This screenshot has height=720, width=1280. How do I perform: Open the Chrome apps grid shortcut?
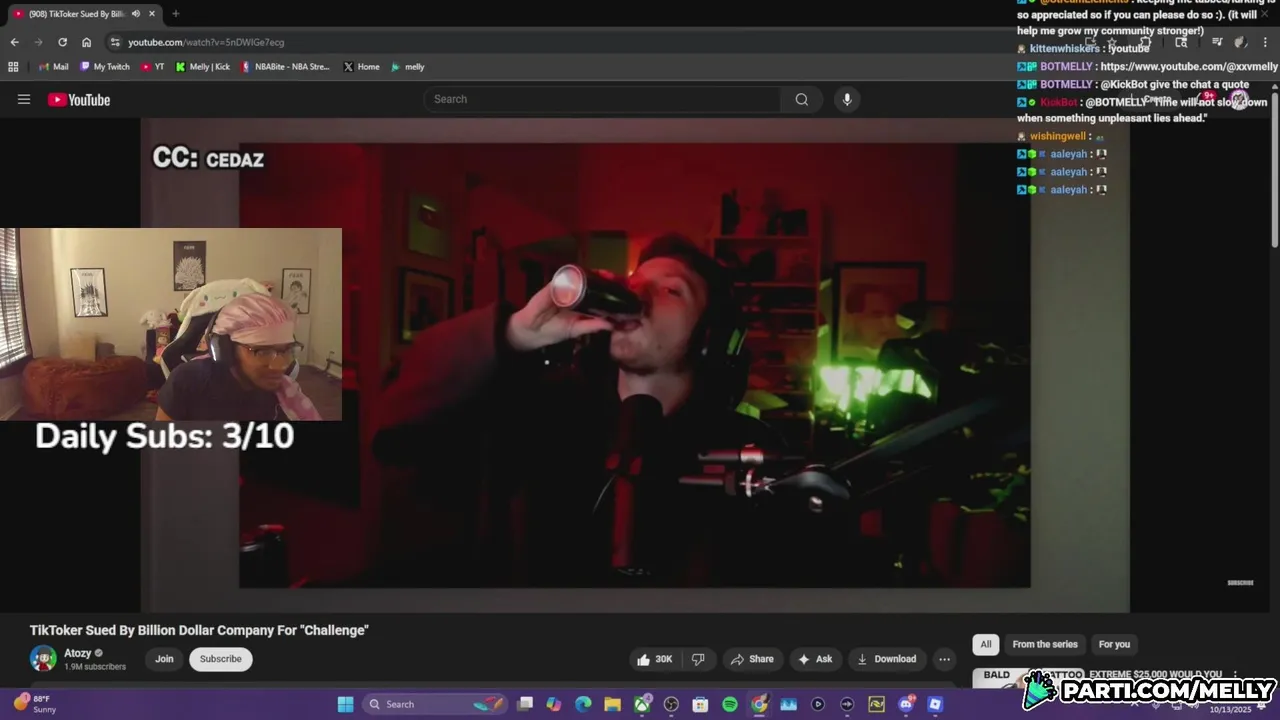pos(13,67)
